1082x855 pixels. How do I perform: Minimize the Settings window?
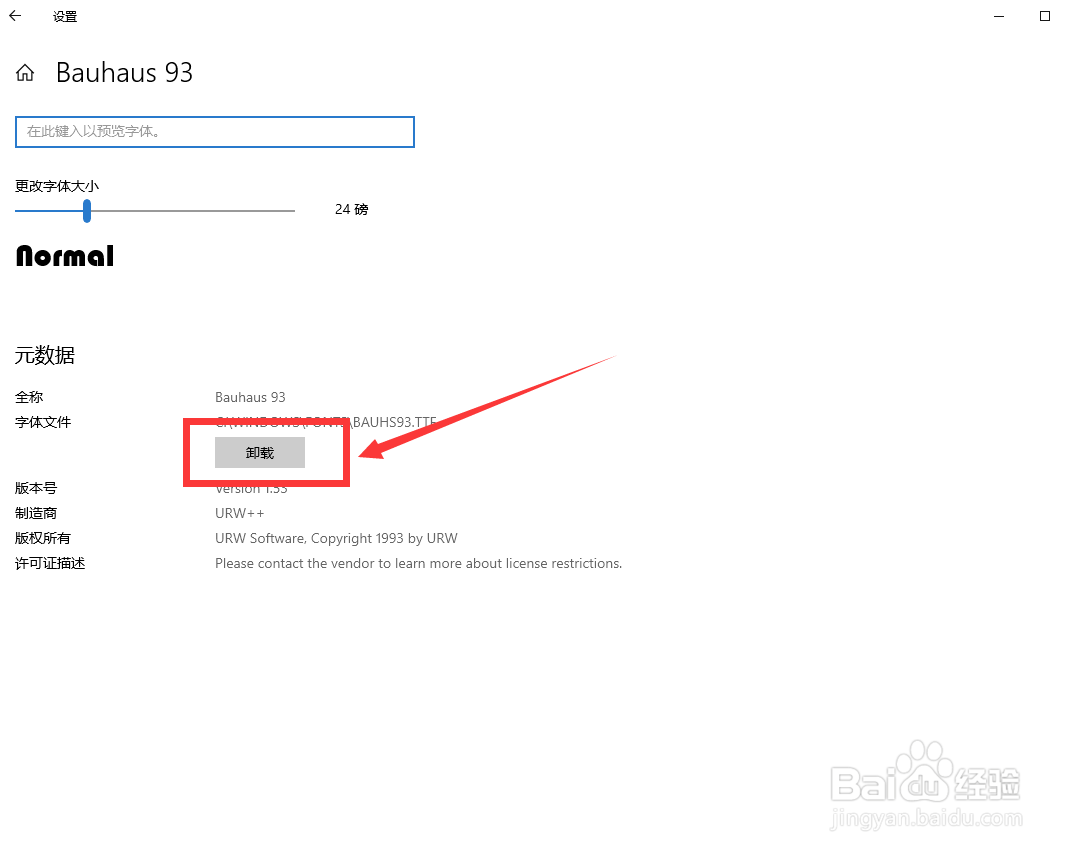[999, 16]
